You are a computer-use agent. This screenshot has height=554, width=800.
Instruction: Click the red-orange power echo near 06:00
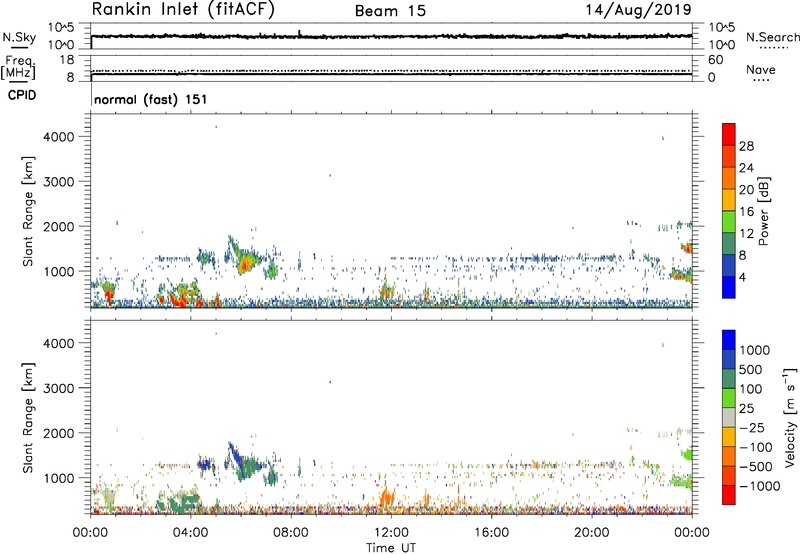click(x=245, y=264)
